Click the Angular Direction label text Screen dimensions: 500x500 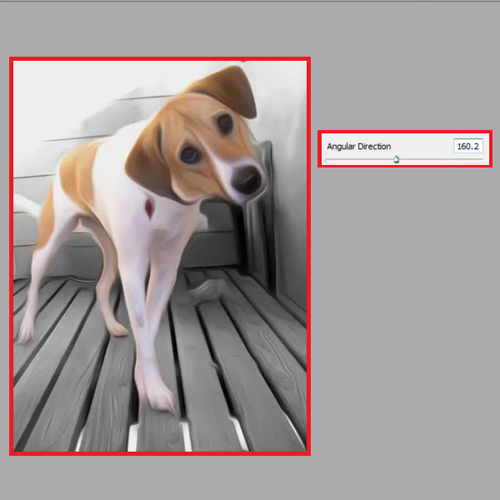[x=359, y=146]
